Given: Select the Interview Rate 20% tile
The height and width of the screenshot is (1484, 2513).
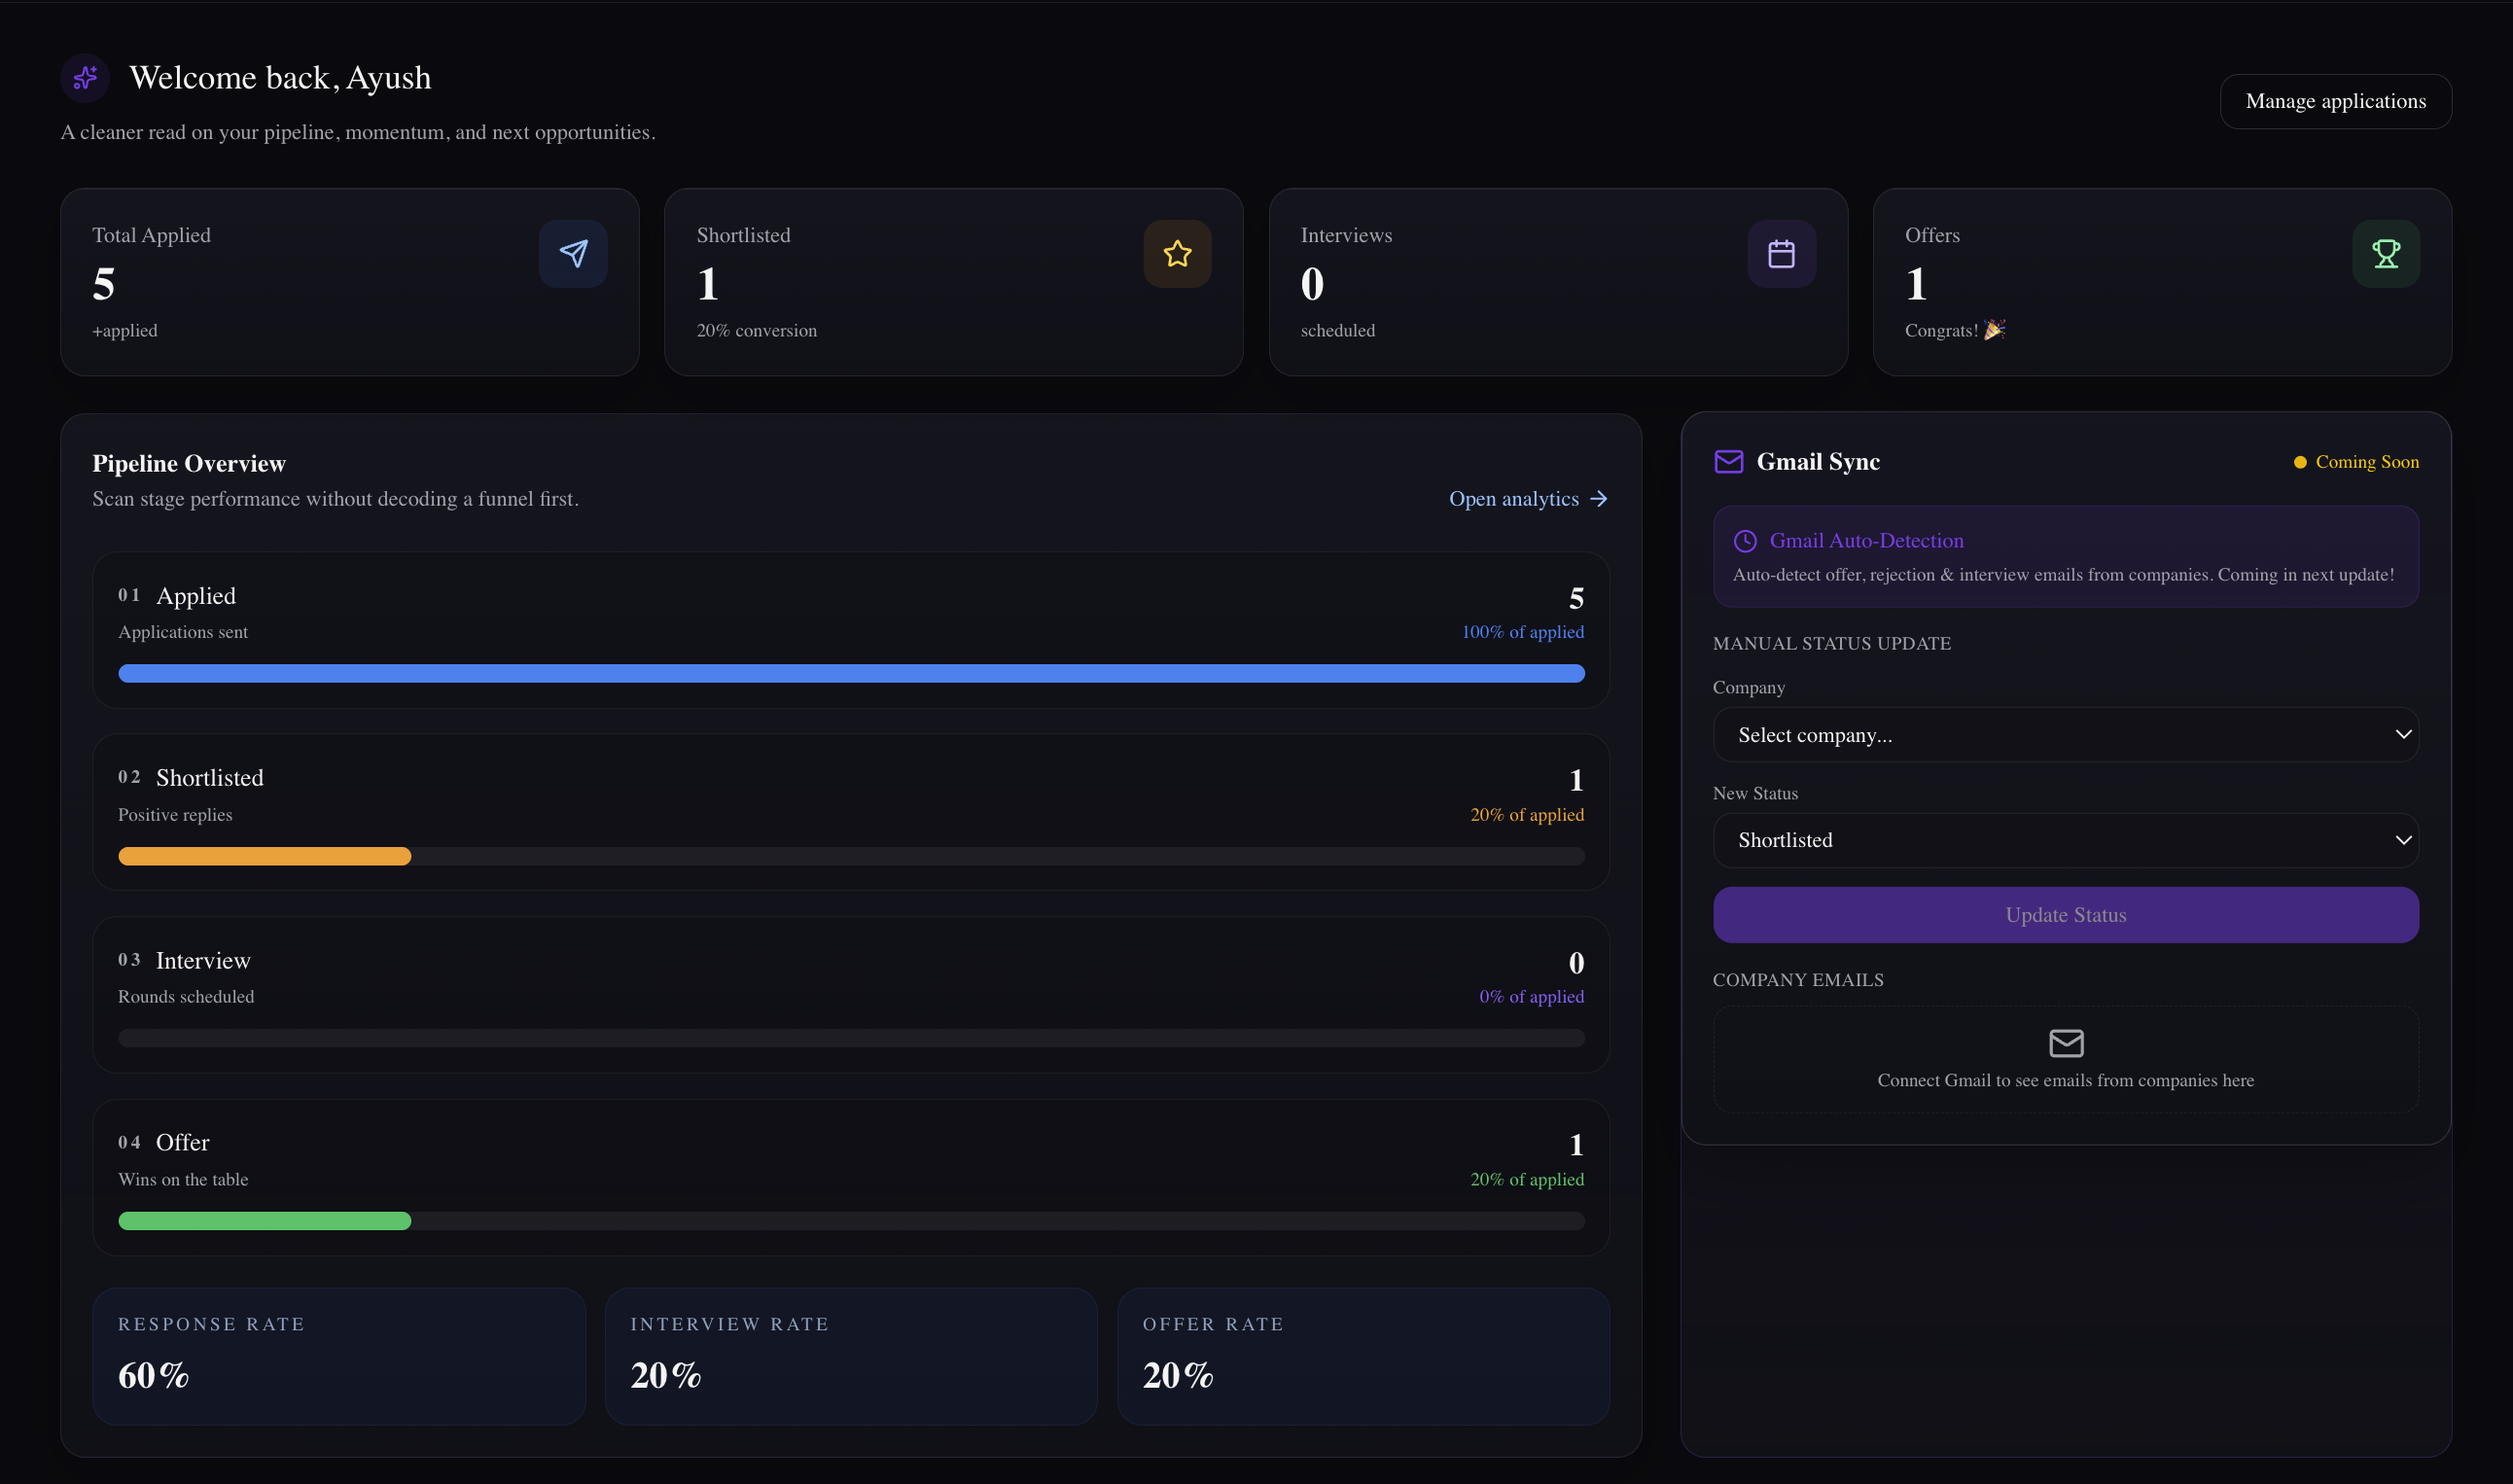Looking at the screenshot, I should pos(851,1356).
